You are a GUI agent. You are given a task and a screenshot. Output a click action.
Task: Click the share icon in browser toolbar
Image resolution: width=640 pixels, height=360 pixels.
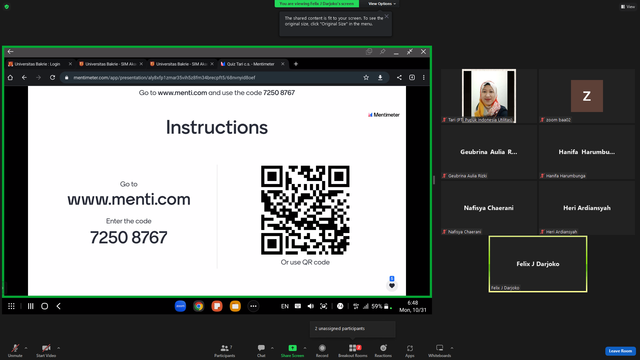399,78
